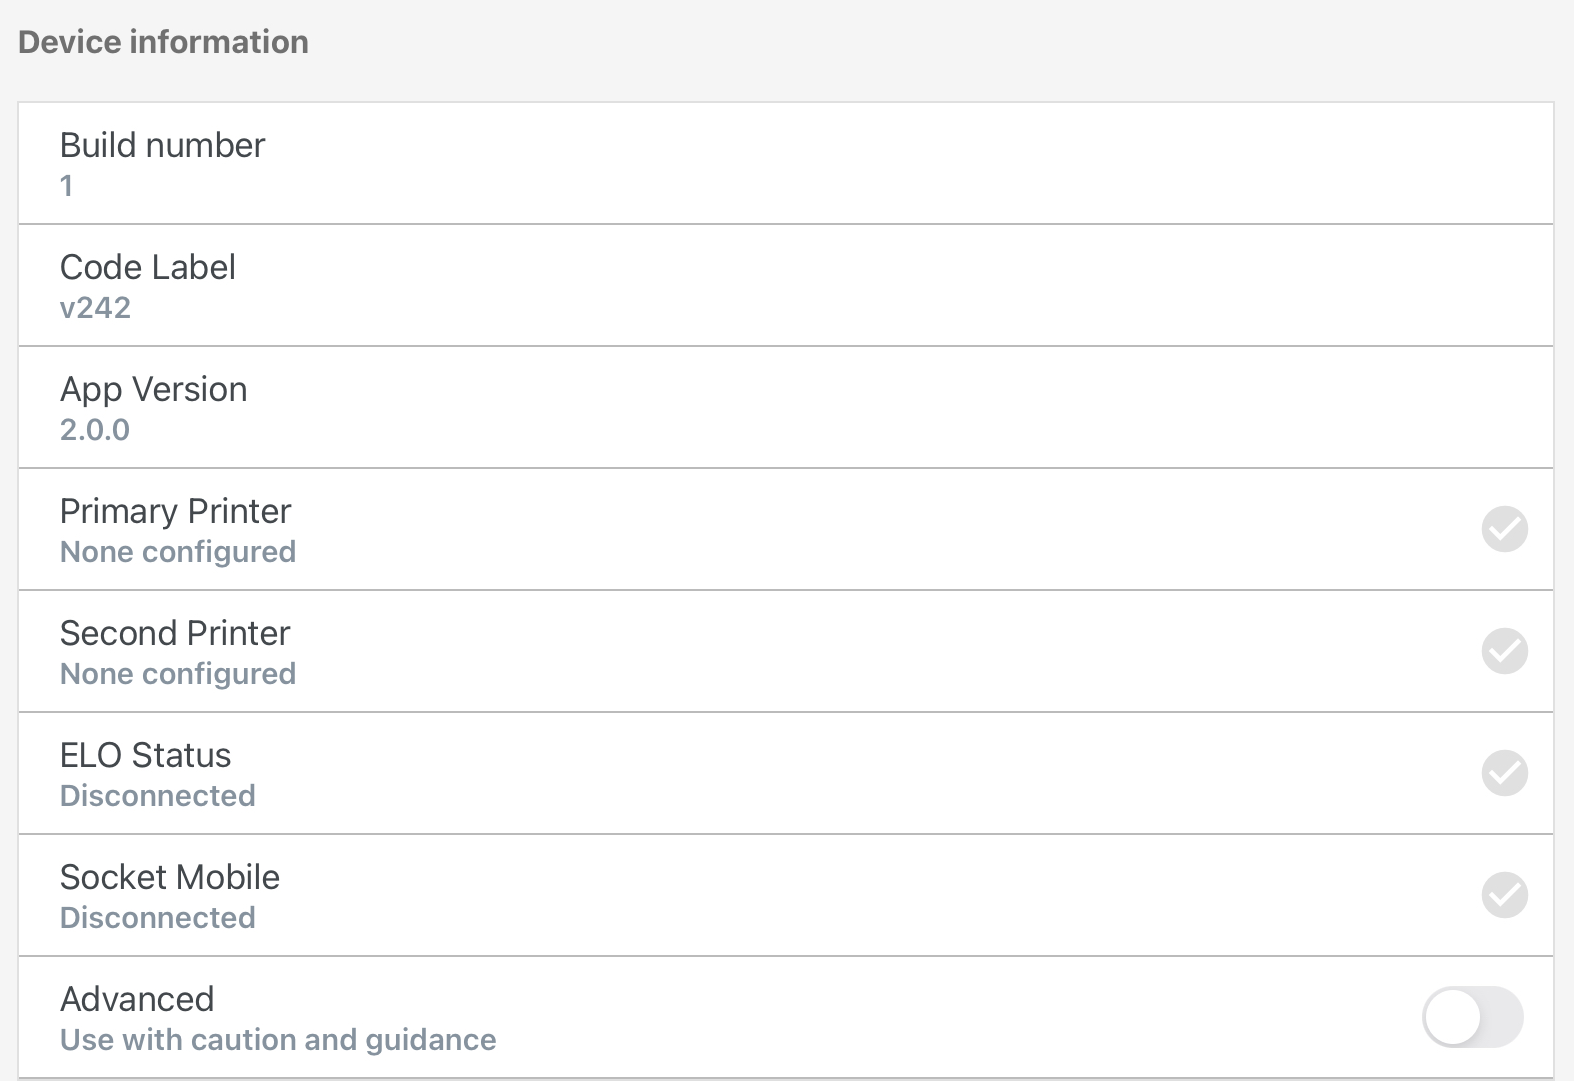Tap the Socket Mobile row label
The height and width of the screenshot is (1081, 1574).
click(170, 877)
